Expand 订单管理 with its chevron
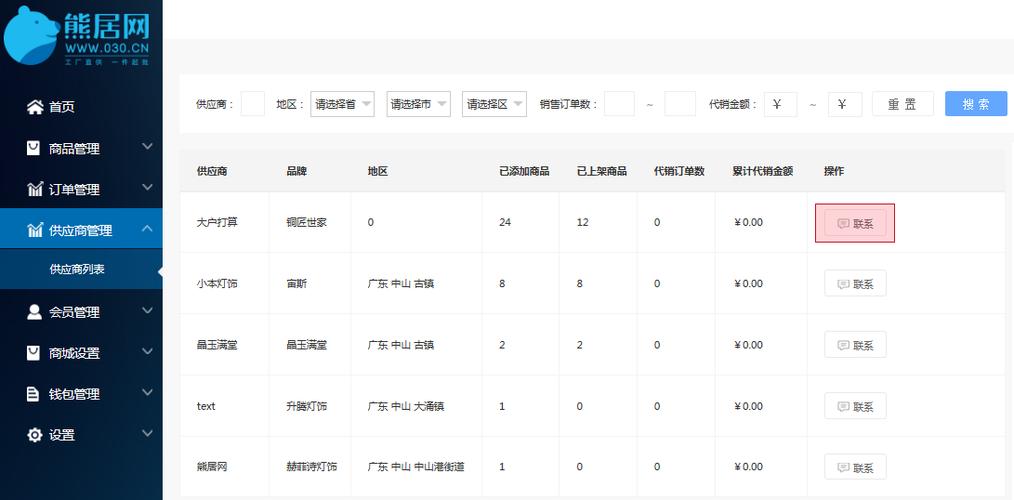This screenshot has width=1014, height=500. click(147, 188)
